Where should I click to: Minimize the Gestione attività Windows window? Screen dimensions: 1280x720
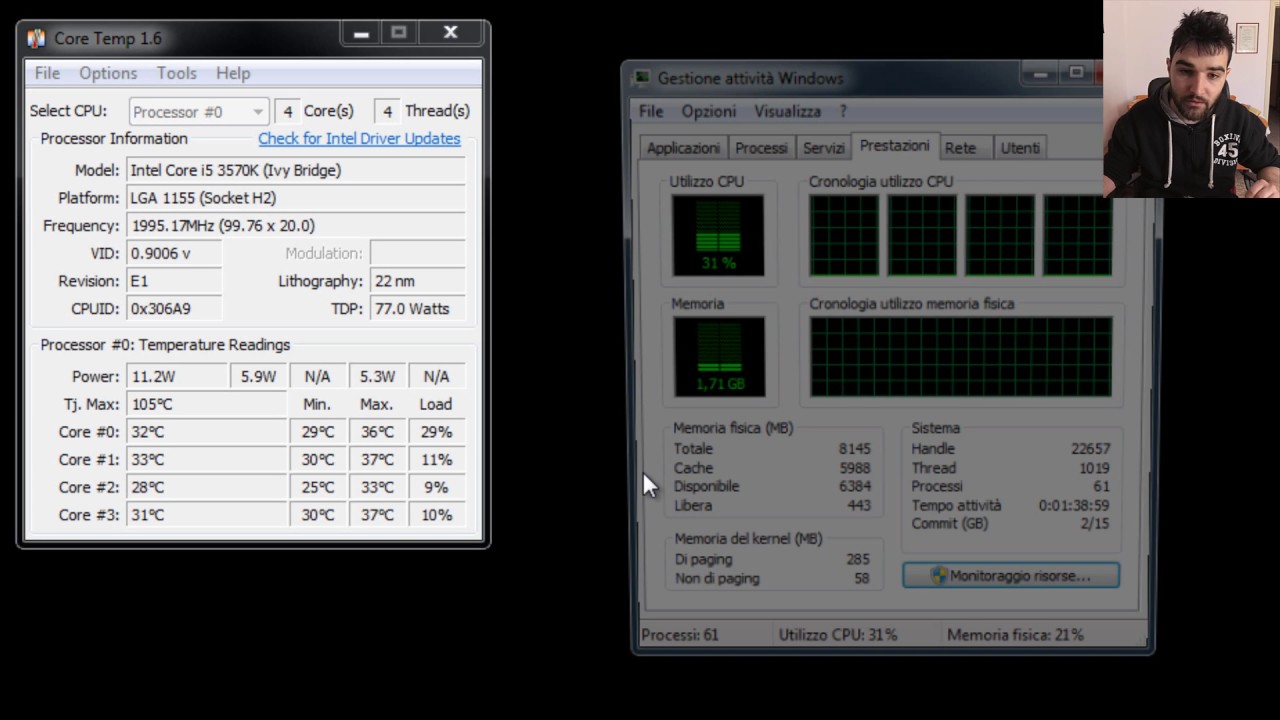pyautogui.click(x=1040, y=73)
